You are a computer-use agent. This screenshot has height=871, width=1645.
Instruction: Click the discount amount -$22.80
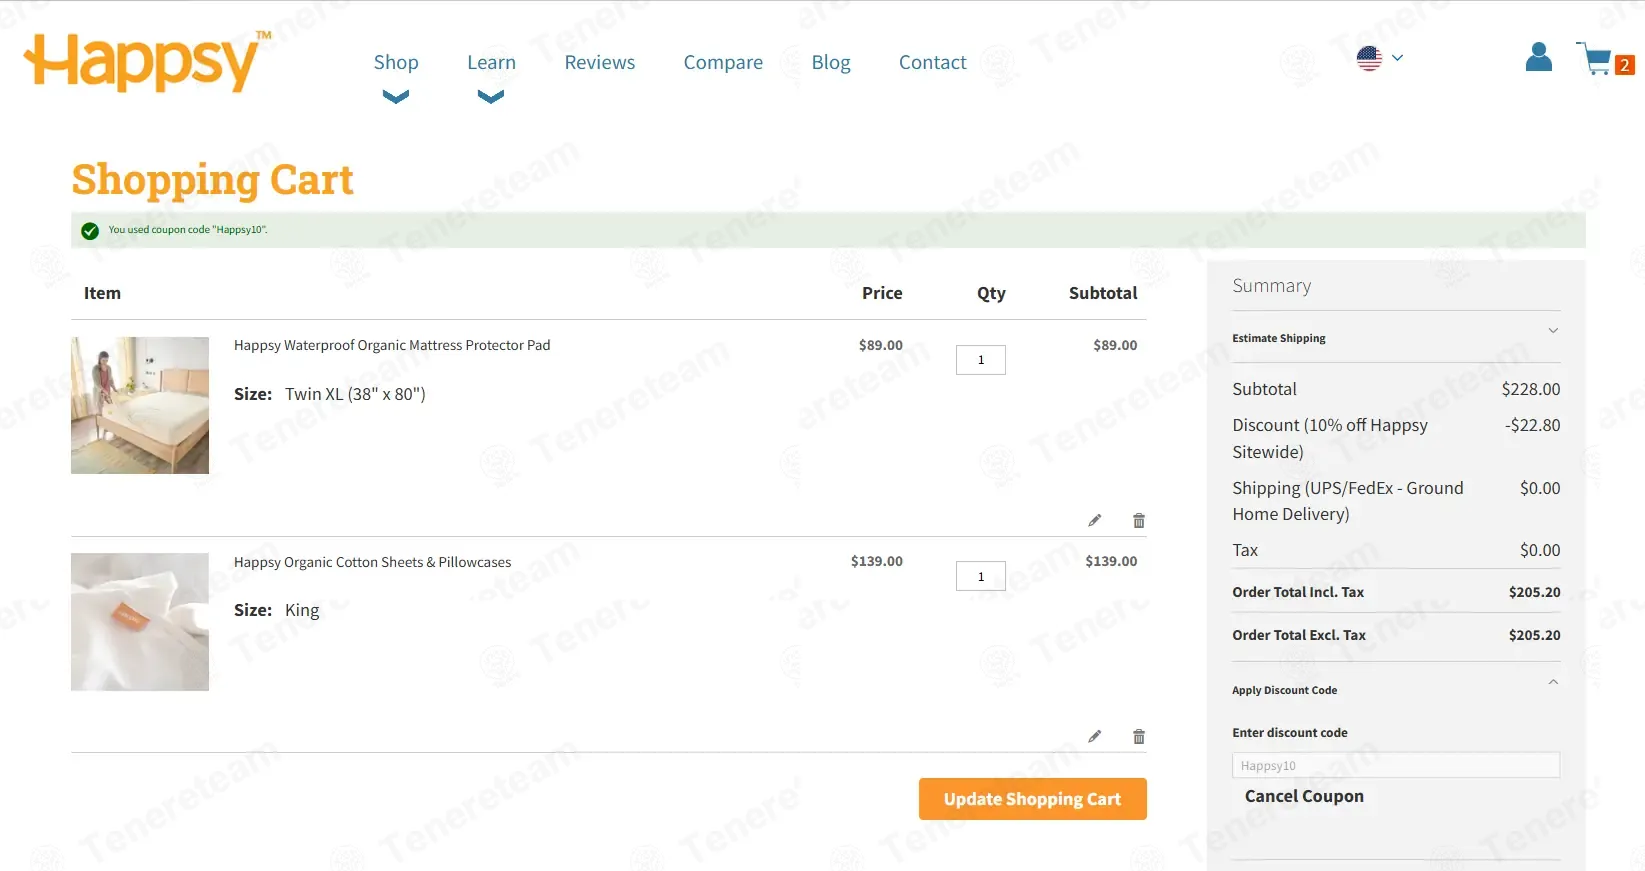(x=1532, y=425)
